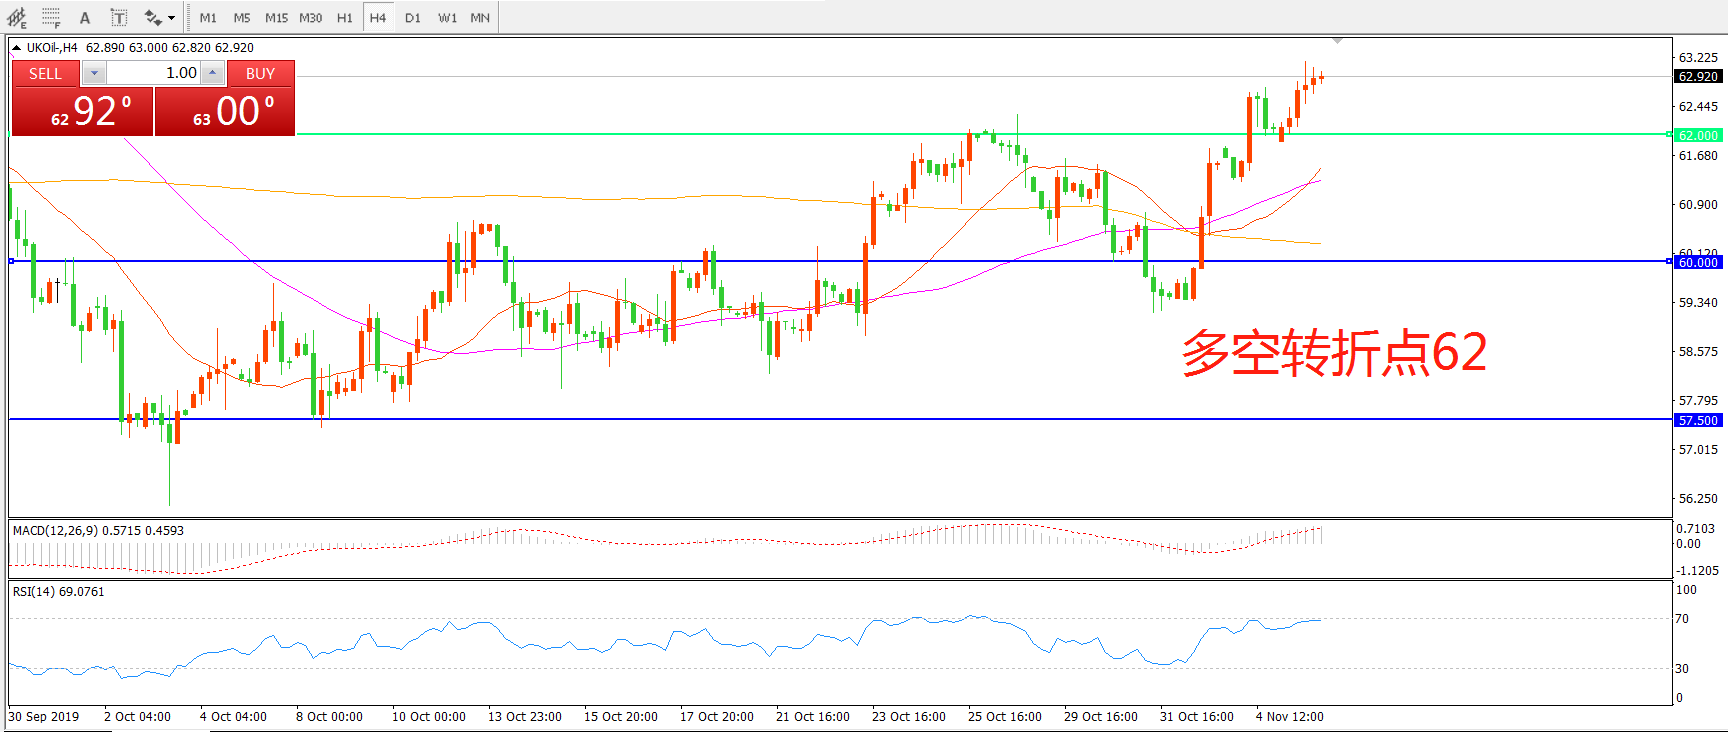Switch to the D1 timeframe
Image resolution: width=1728 pixels, height=732 pixels.
pos(413,17)
